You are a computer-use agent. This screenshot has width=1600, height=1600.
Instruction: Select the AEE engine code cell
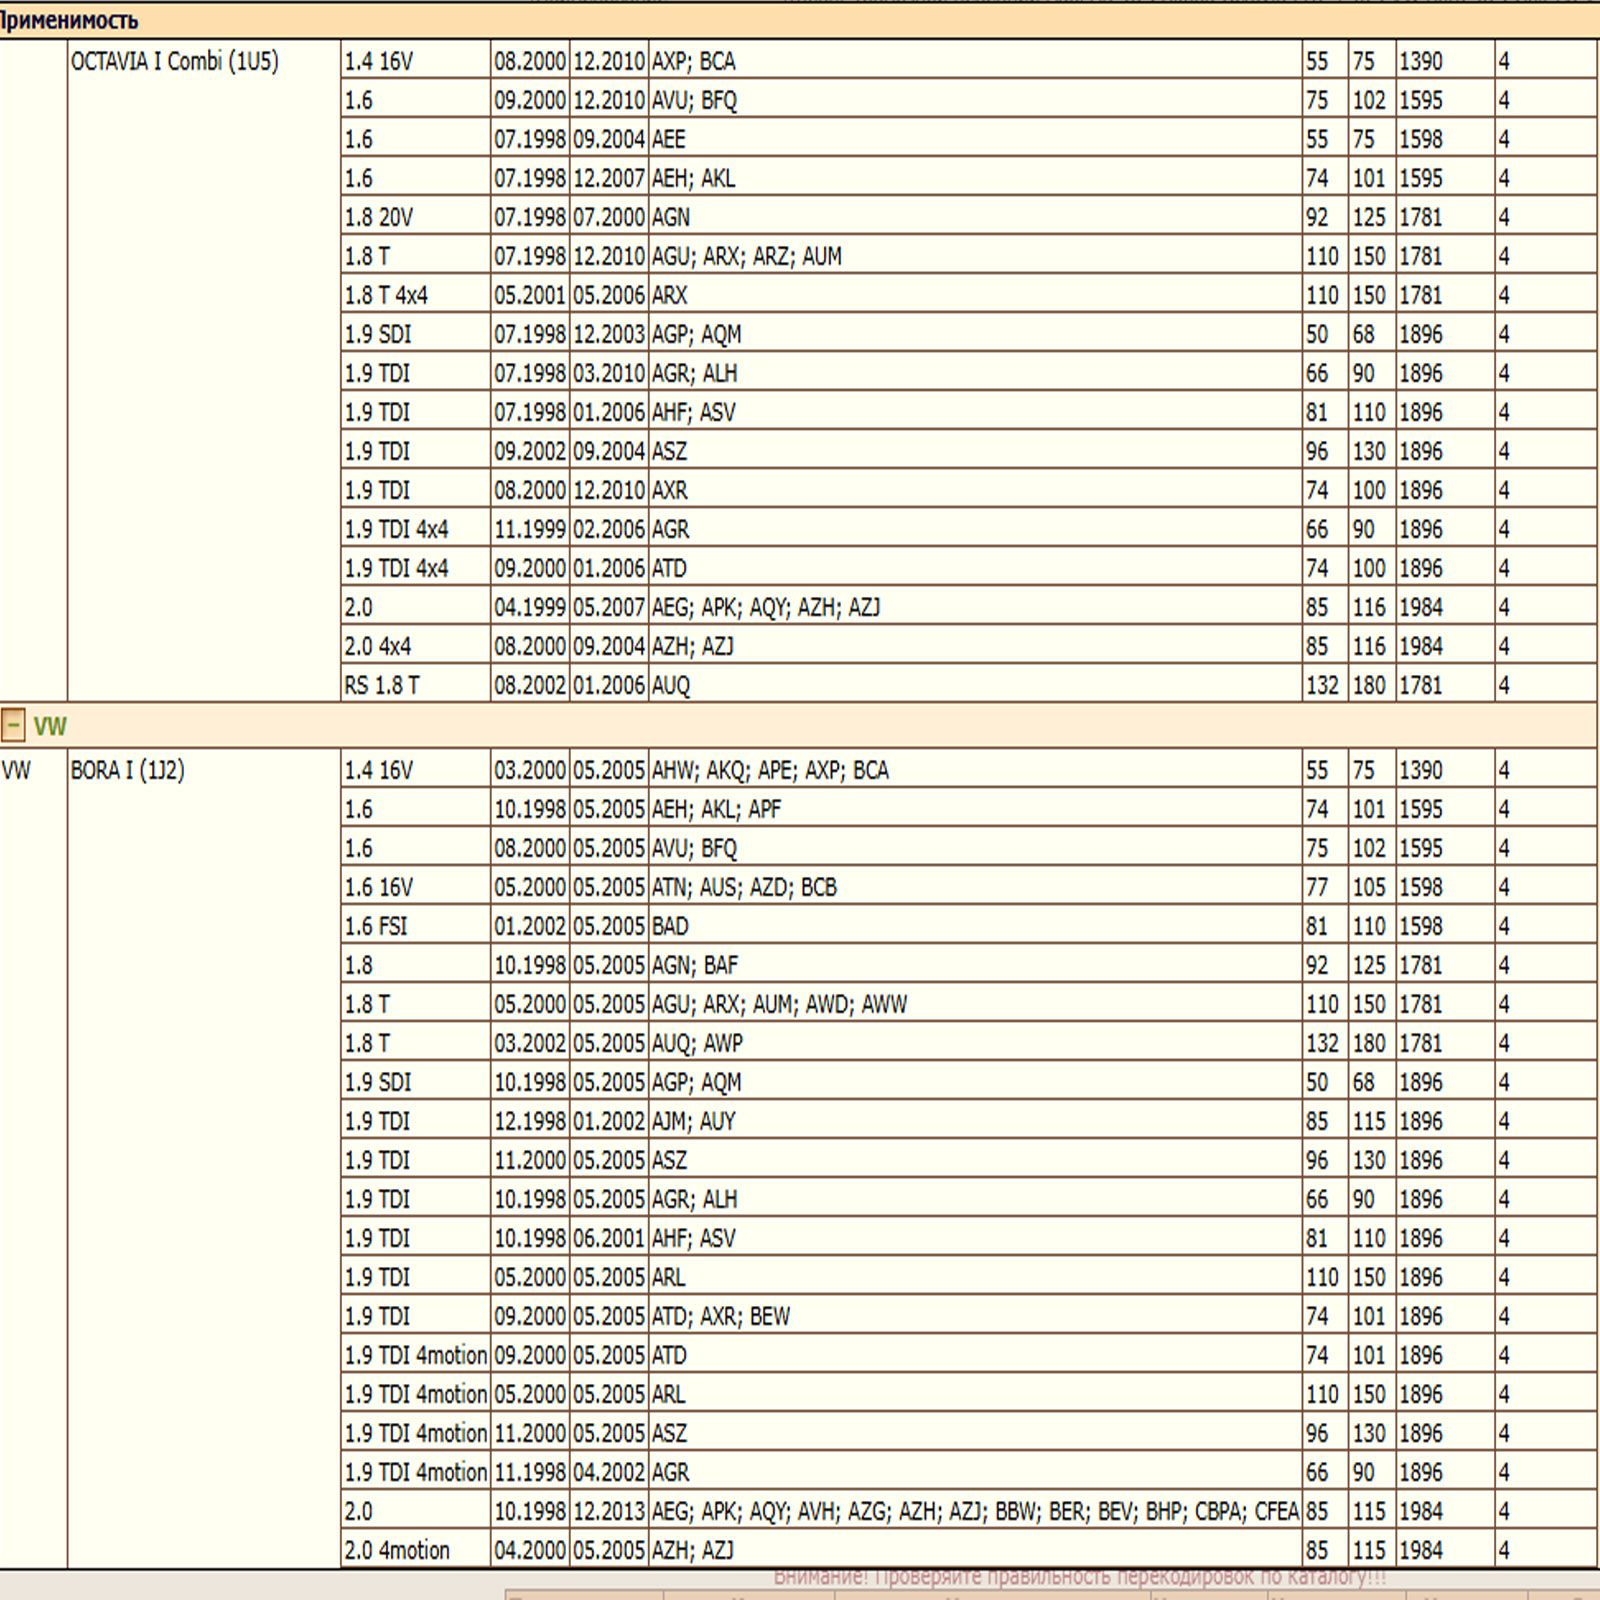click(x=975, y=140)
